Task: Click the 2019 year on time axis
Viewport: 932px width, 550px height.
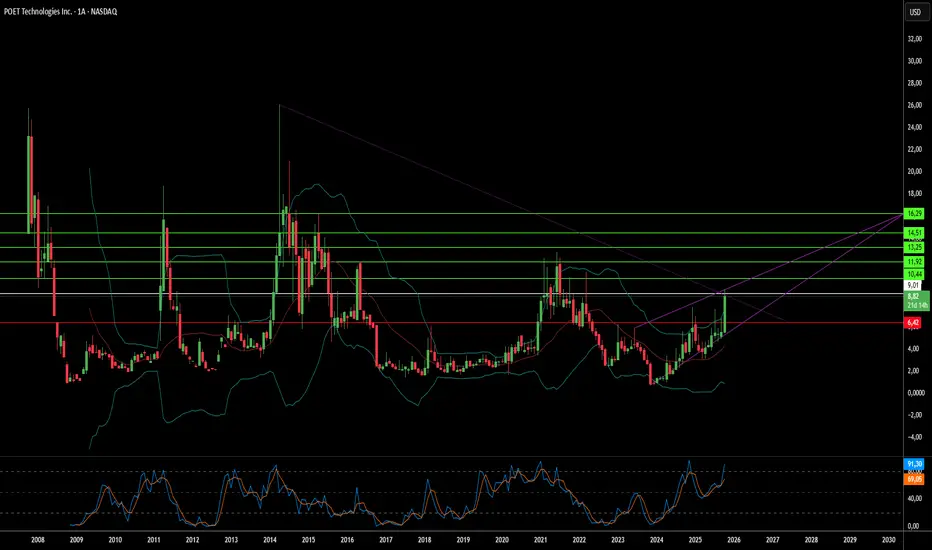Action: (463, 540)
